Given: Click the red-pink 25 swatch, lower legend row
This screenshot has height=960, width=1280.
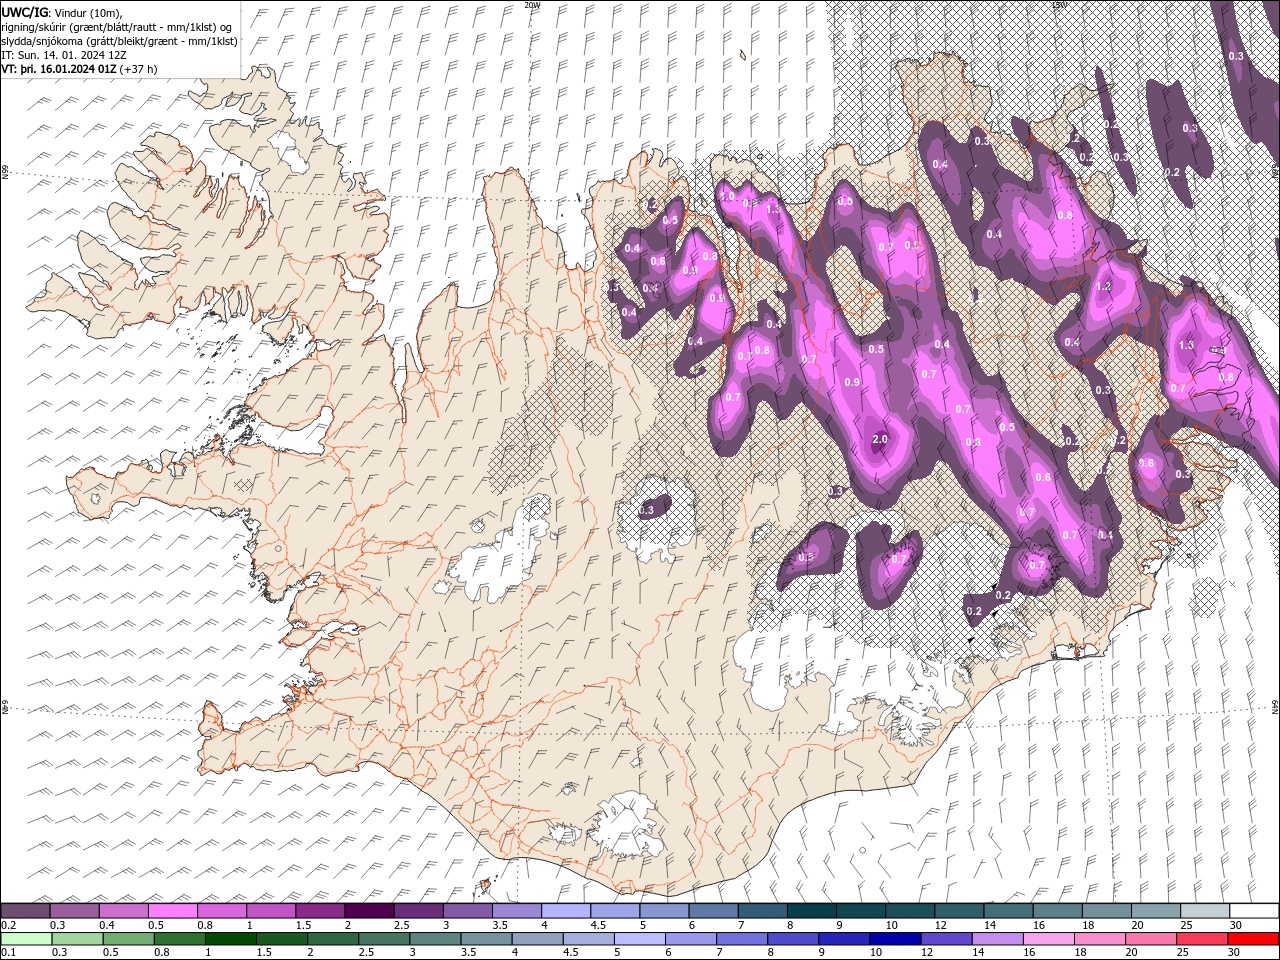Looking at the screenshot, I should tap(1201, 939).
